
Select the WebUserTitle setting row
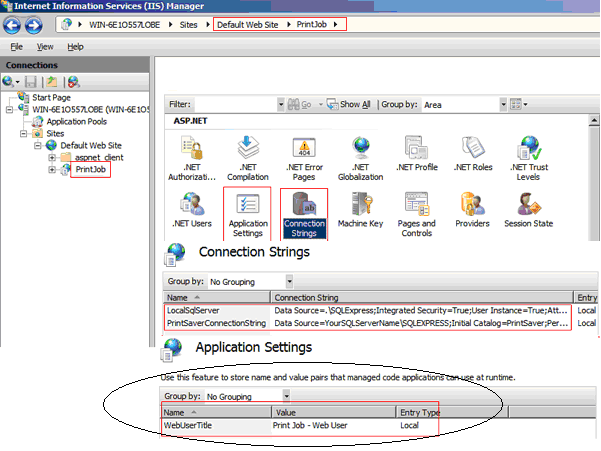tap(300, 425)
